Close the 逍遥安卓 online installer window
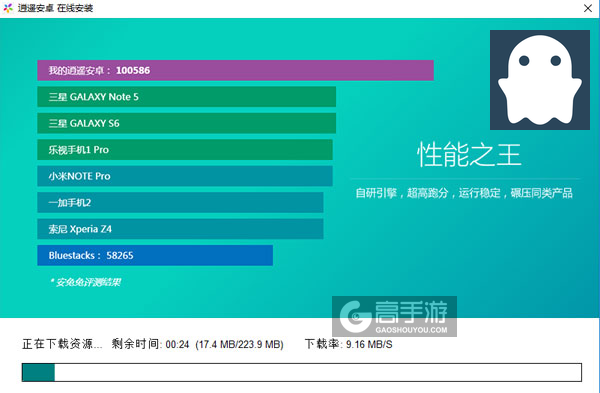This screenshot has height=393, width=600. click(x=588, y=8)
